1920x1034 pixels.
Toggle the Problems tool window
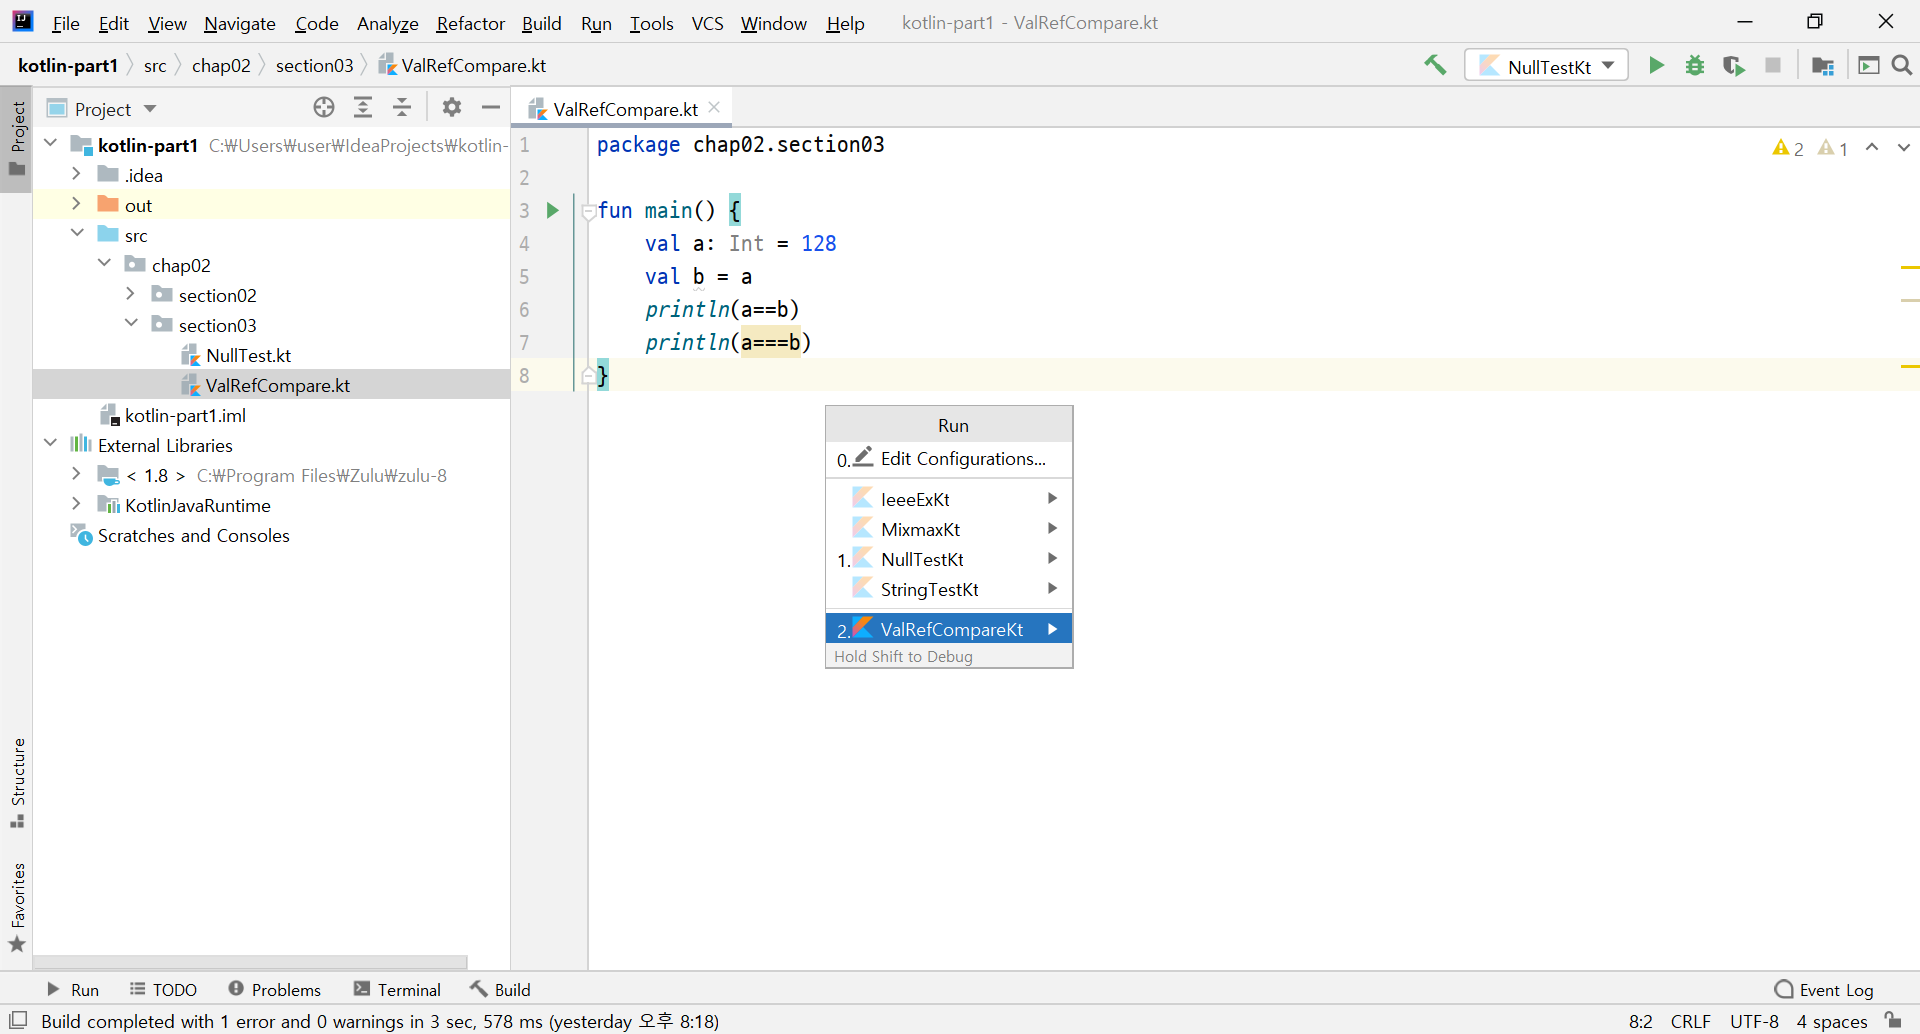[x=275, y=989]
